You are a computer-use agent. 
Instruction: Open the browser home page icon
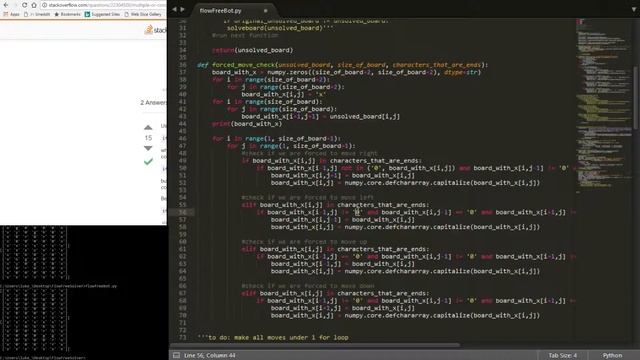coord(34,5)
